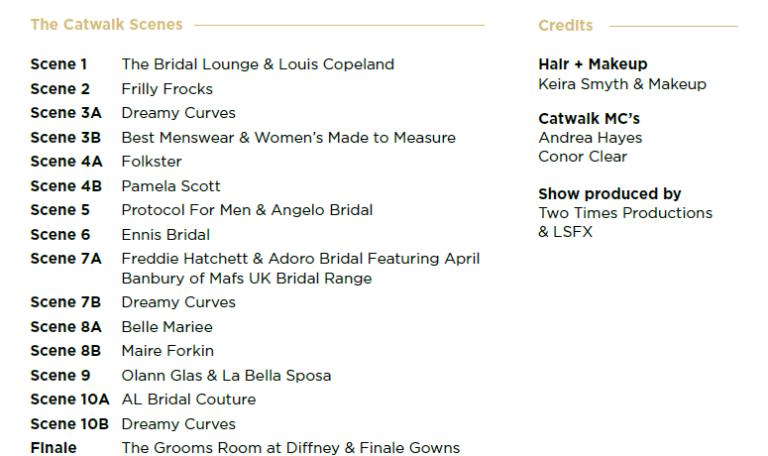
Task: Click 'Keira Smyth & Makeup' credit
Action: (x=622, y=84)
